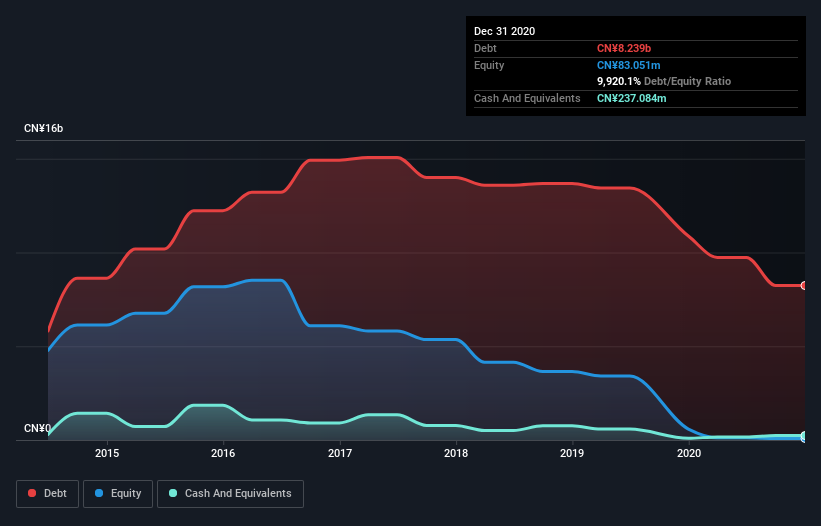Toggle the Equity legend button

point(118,494)
